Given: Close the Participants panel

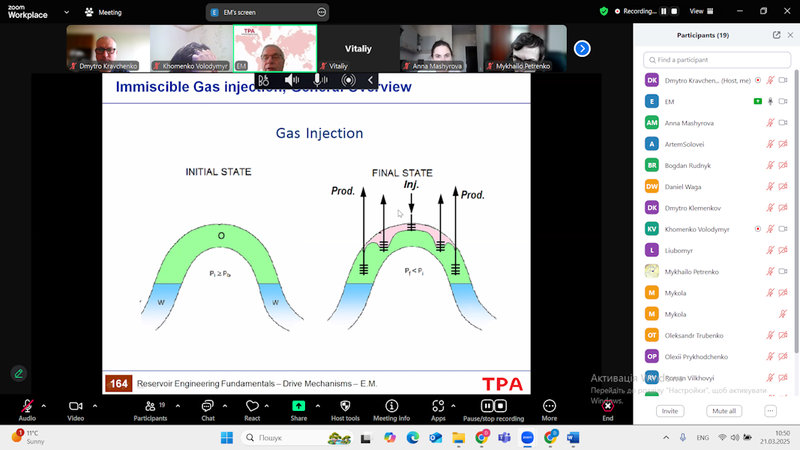Looking at the screenshot, I should [x=790, y=35].
